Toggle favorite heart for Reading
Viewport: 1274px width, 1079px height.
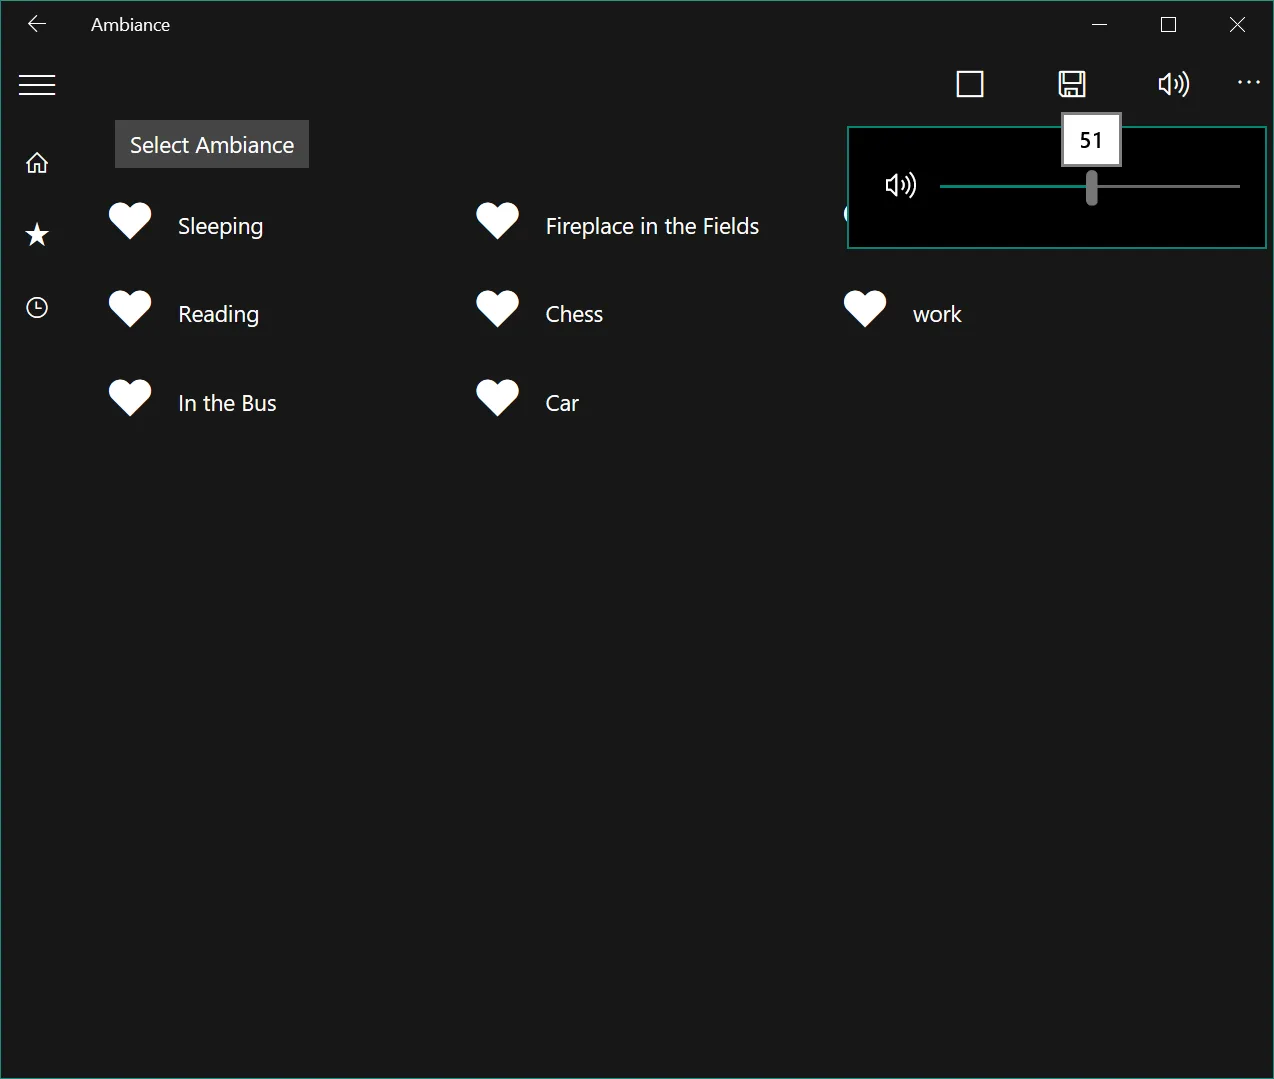pos(130,309)
